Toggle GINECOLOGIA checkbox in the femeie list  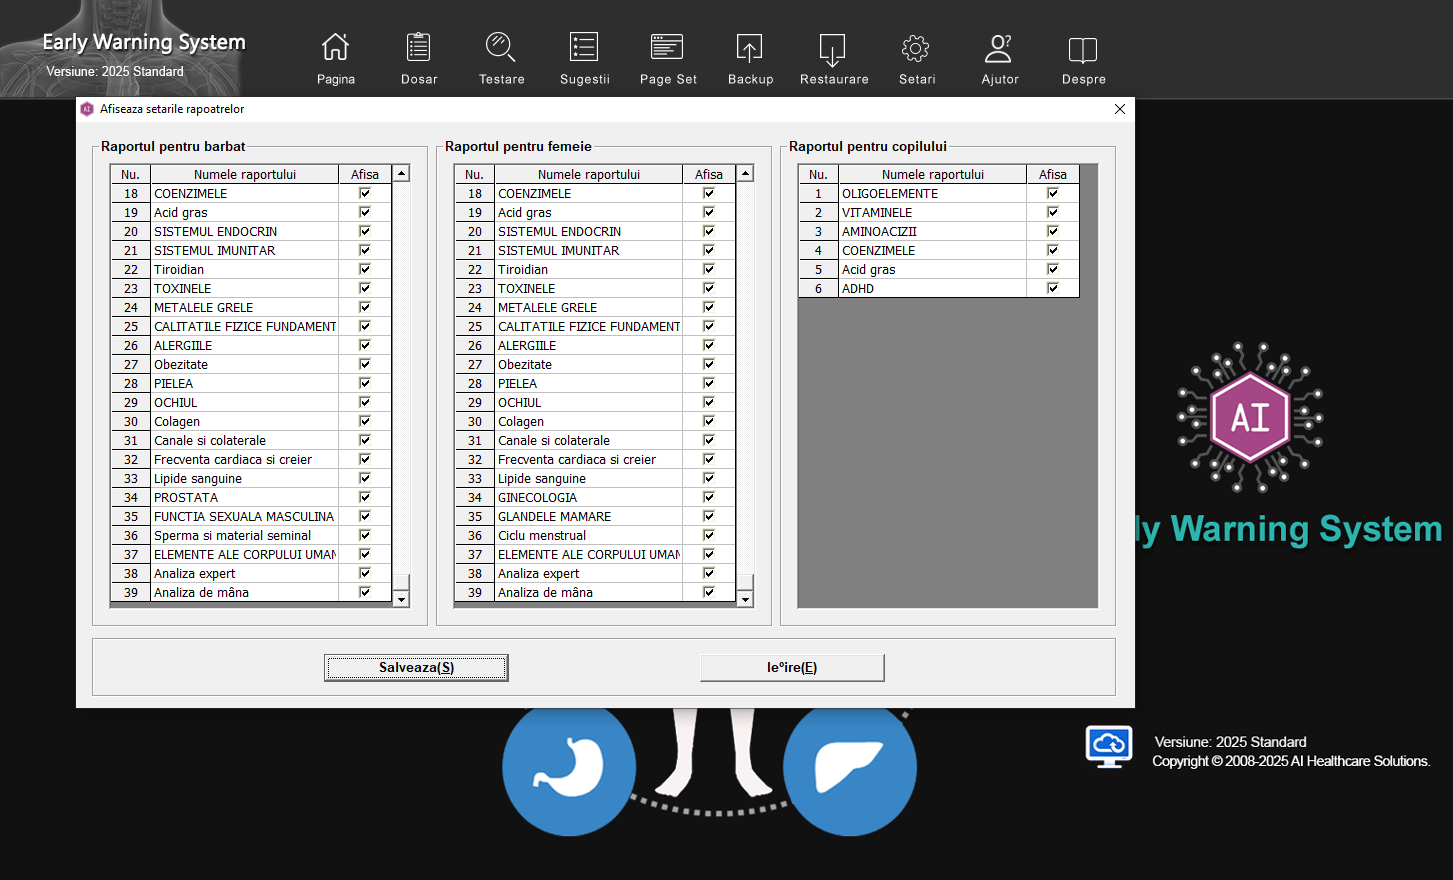709,497
